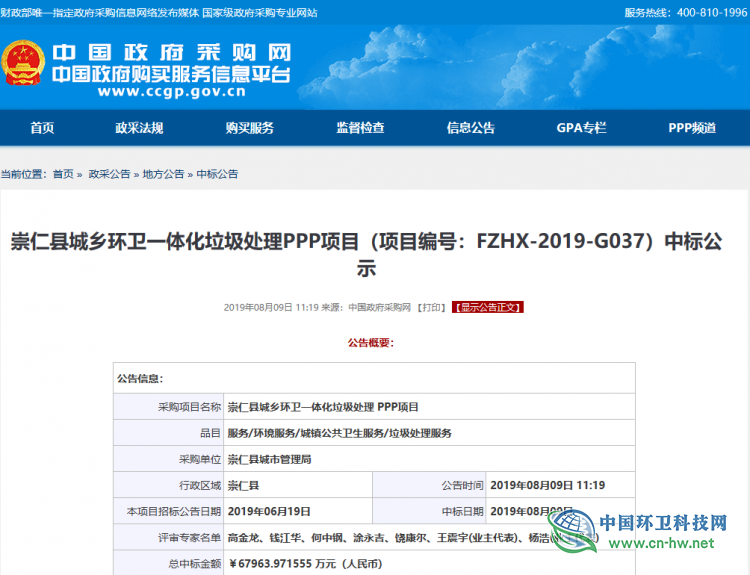Screen dimensions: 750x575
Task: Select 监督检查 in the main menu
Action: click(x=360, y=128)
